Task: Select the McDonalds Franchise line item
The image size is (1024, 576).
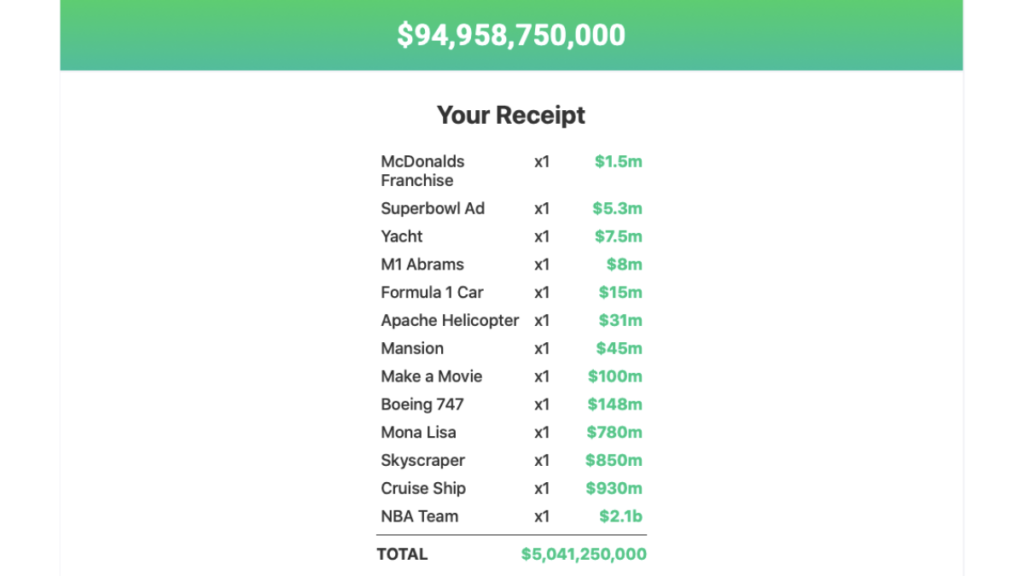Action: [x=421, y=170]
